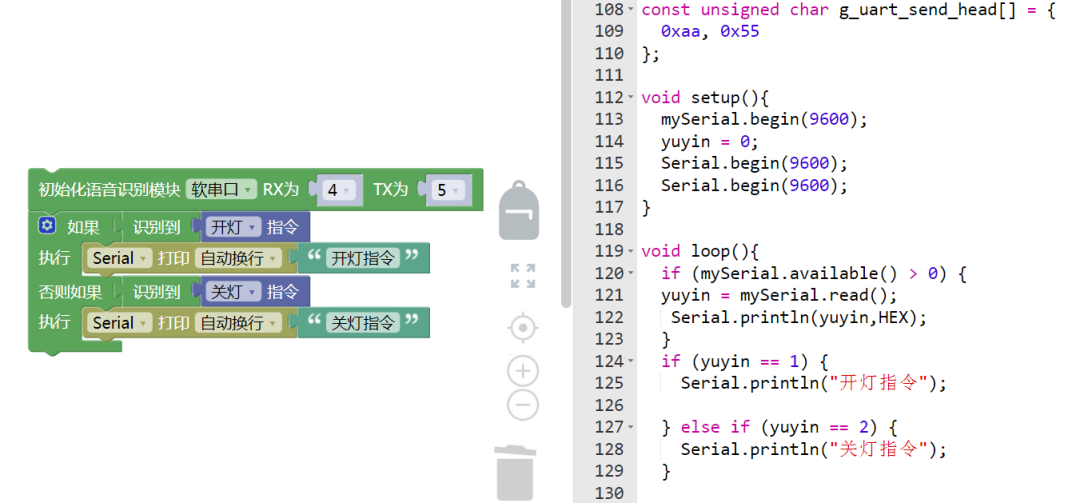Click the 否则如果 block label
Viewport: 1080px width, 503px height.
(x=70, y=291)
